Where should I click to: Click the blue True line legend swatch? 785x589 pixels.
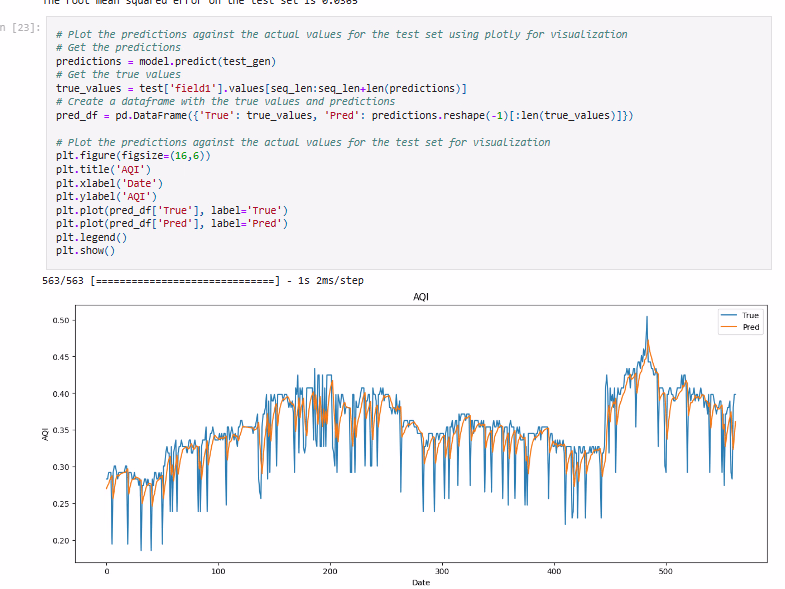point(727,315)
